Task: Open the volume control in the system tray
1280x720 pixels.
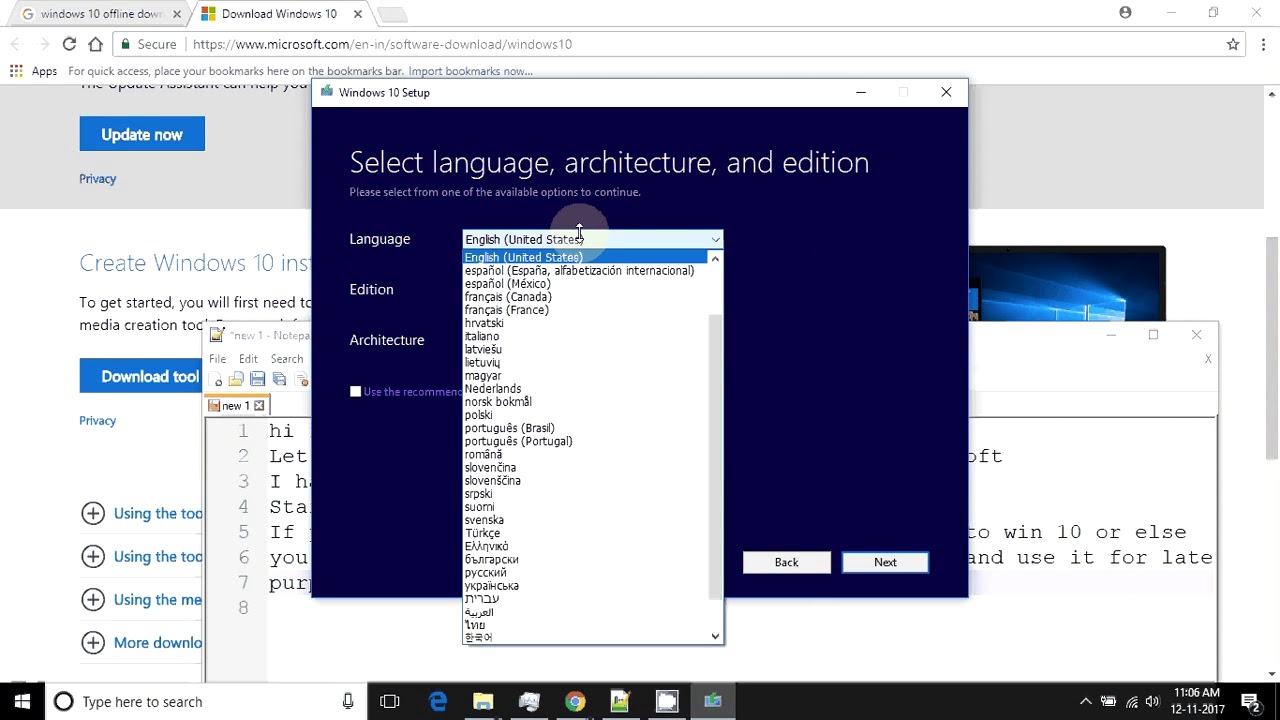Action: [1152, 701]
